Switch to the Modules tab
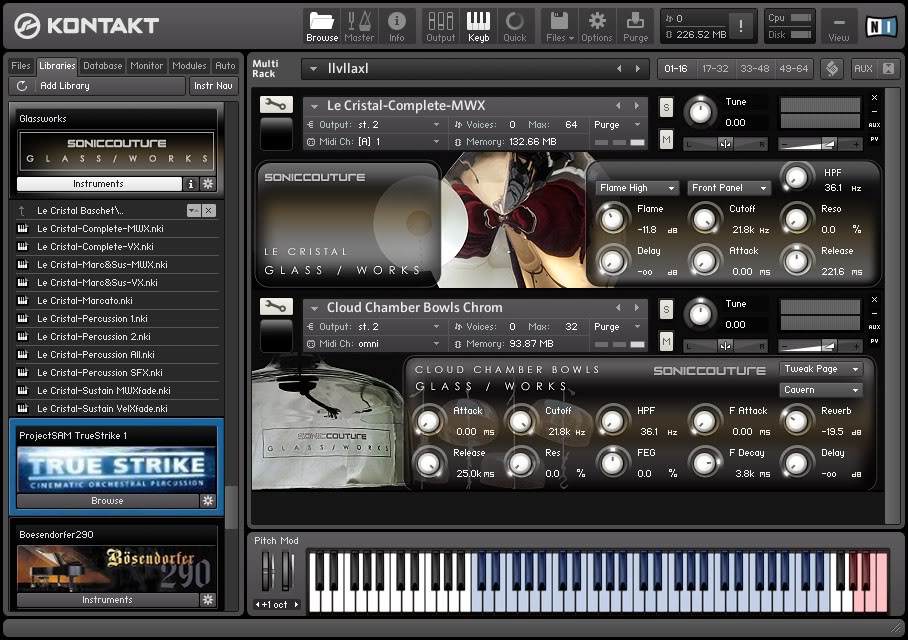This screenshot has height=640, width=908. 189,65
